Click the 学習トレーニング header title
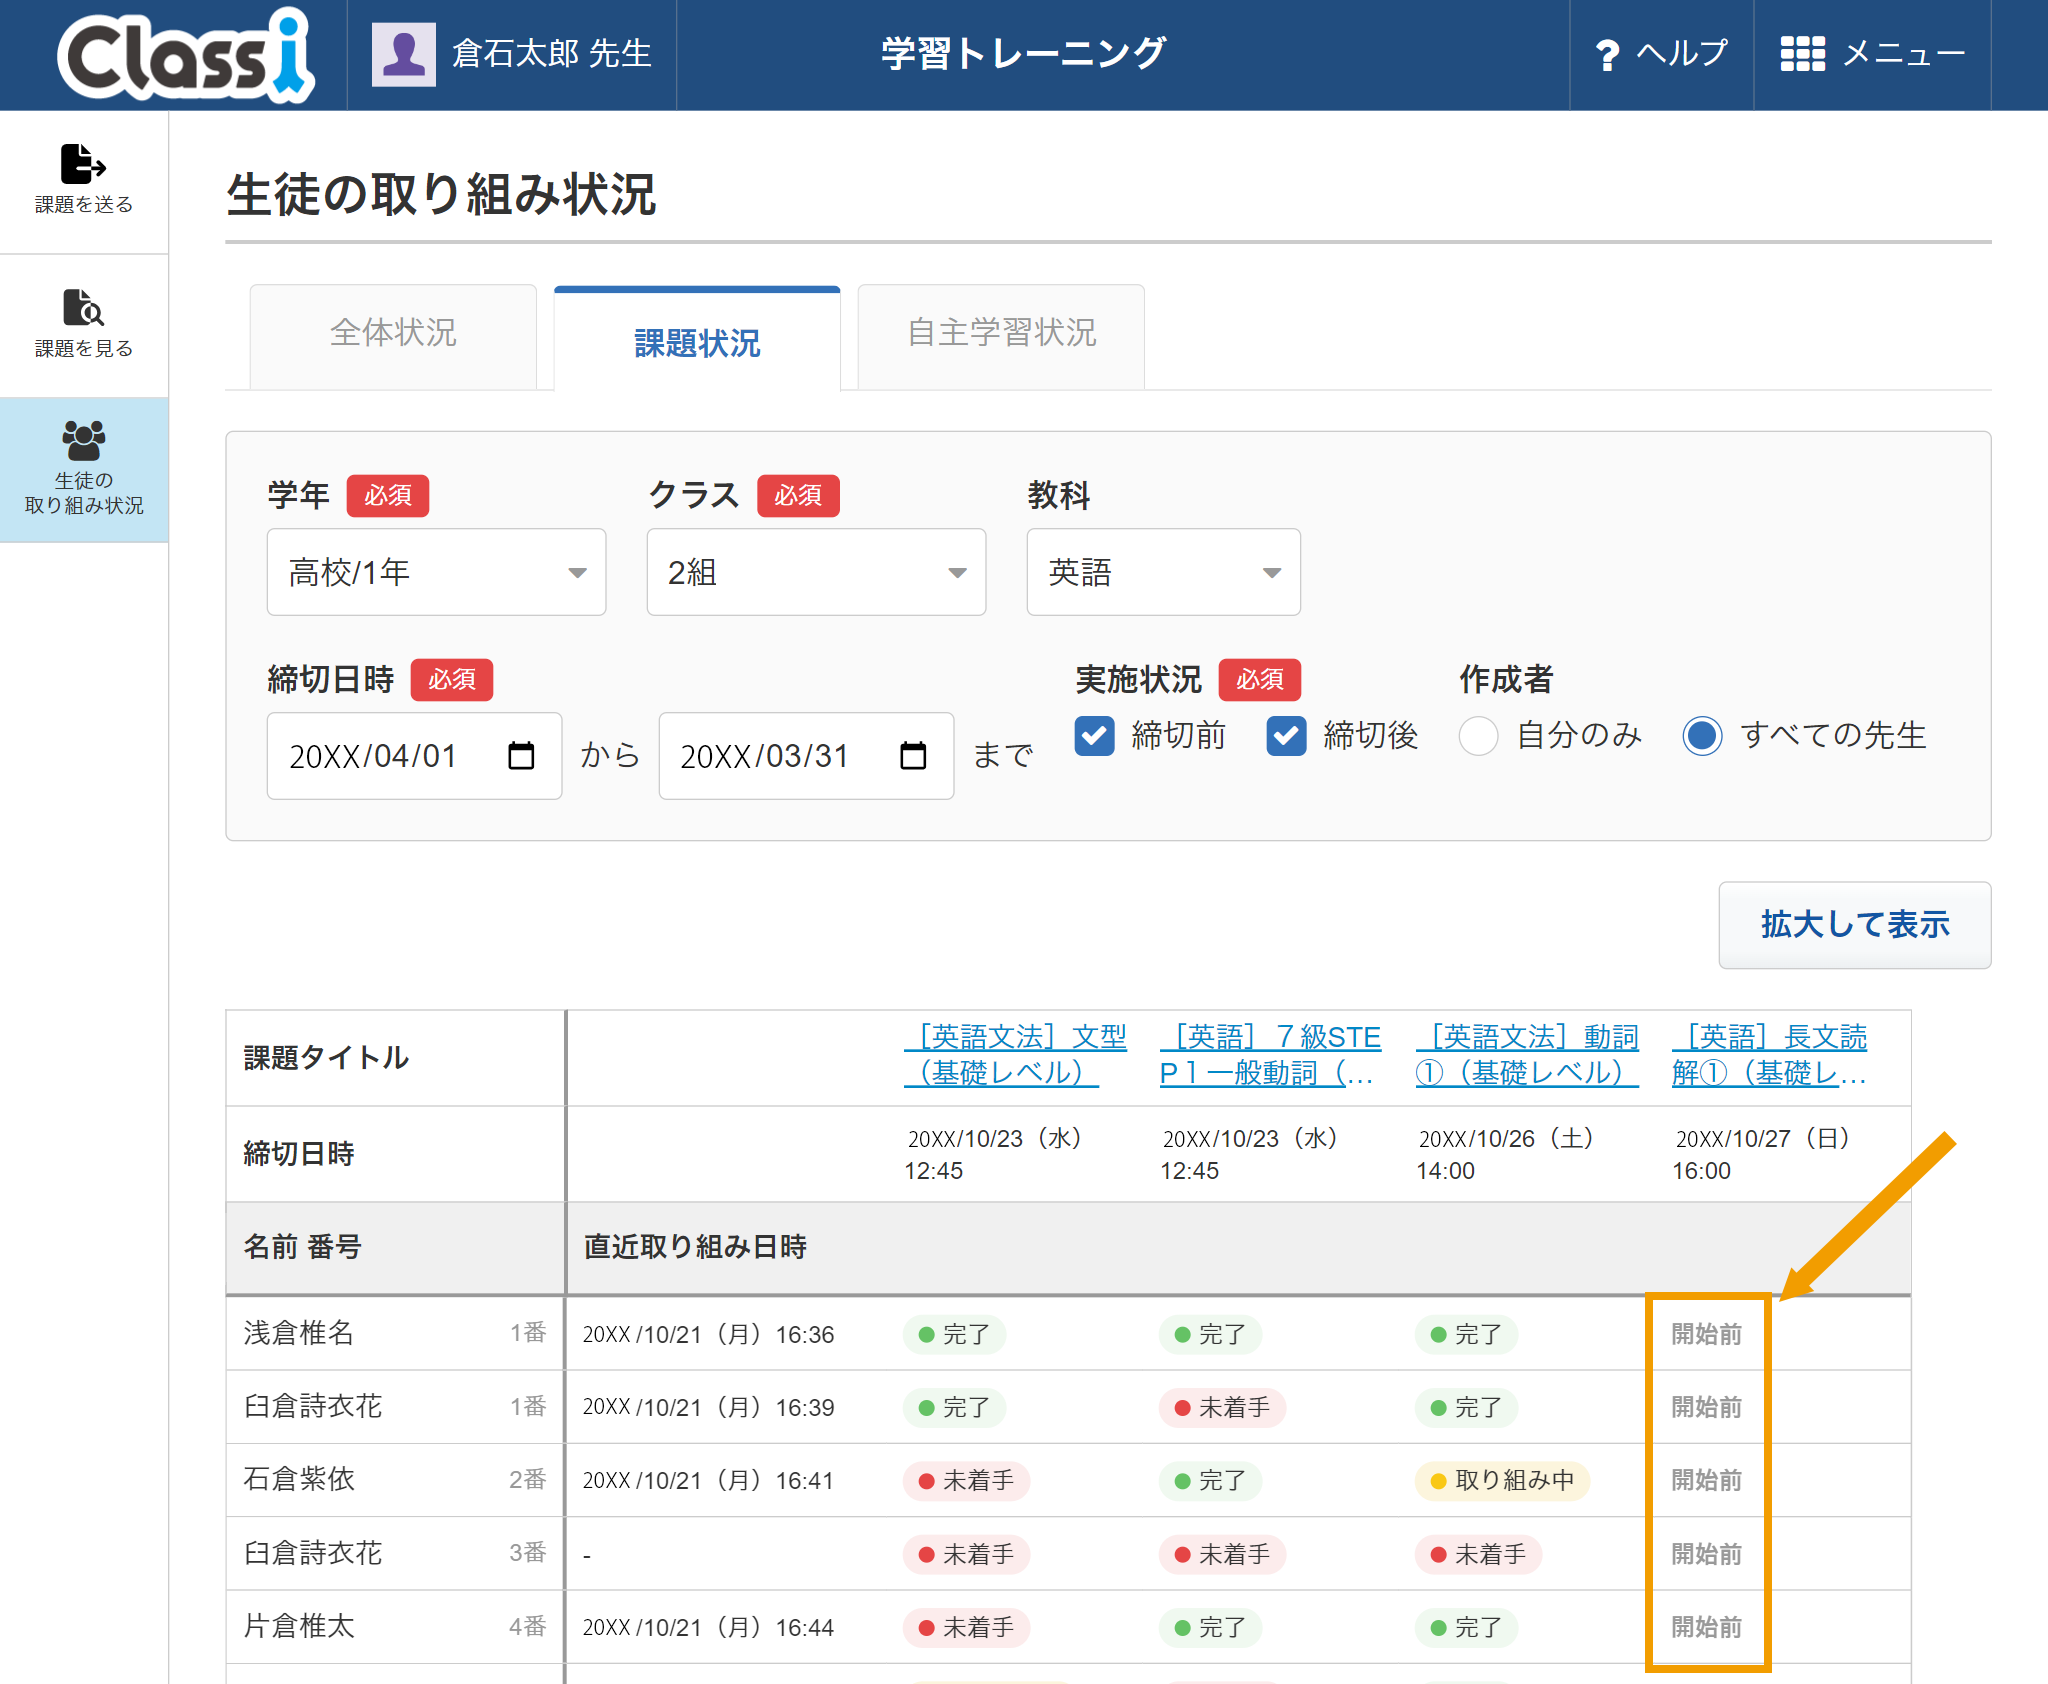This screenshot has height=1684, width=2048. point(1023,54)
